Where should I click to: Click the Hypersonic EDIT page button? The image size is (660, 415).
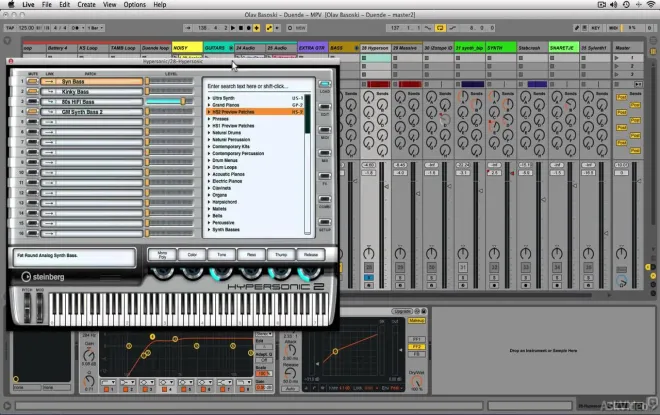click(325, 107)
